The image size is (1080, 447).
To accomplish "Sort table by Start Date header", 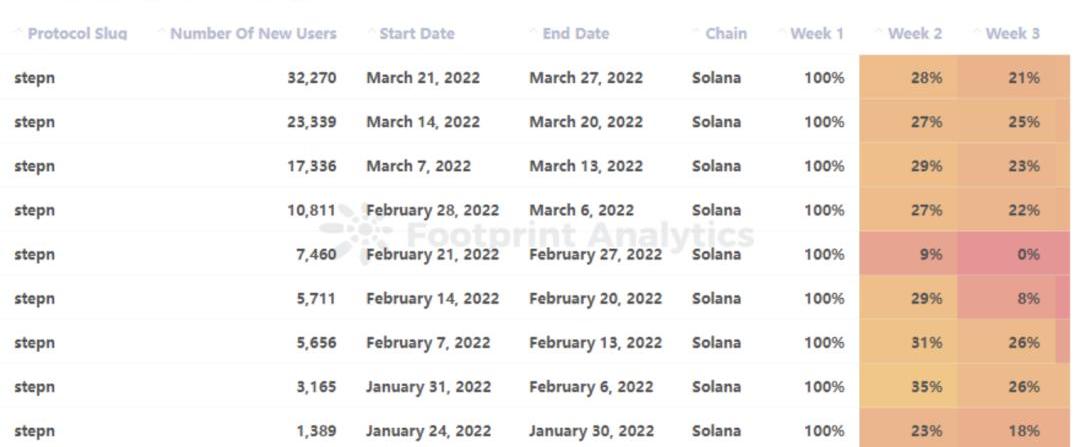I will [x=417, y=34].
